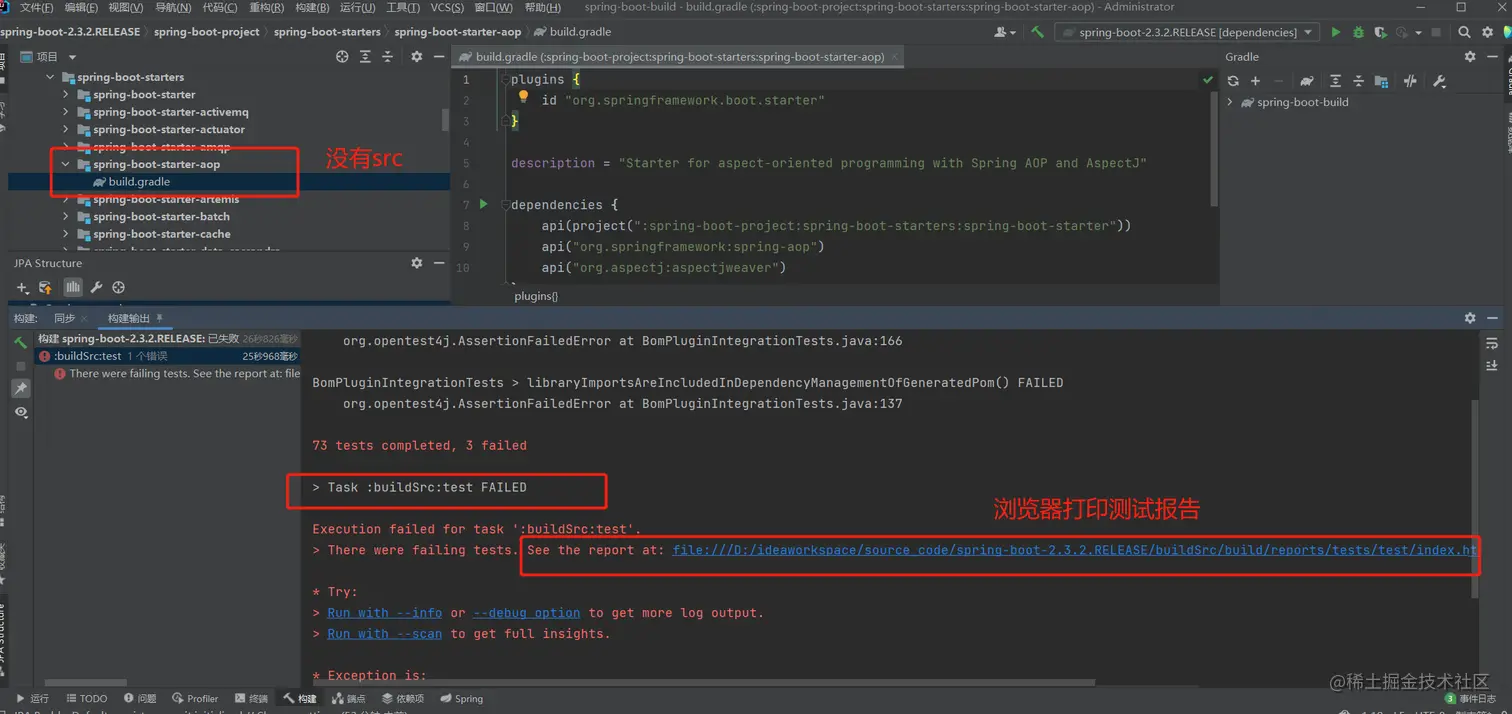Fold the plugins block at line 1
Image resolution: width=1512 pixels, height=714 pixels.
pyautogui.click(x=506, y=79)
